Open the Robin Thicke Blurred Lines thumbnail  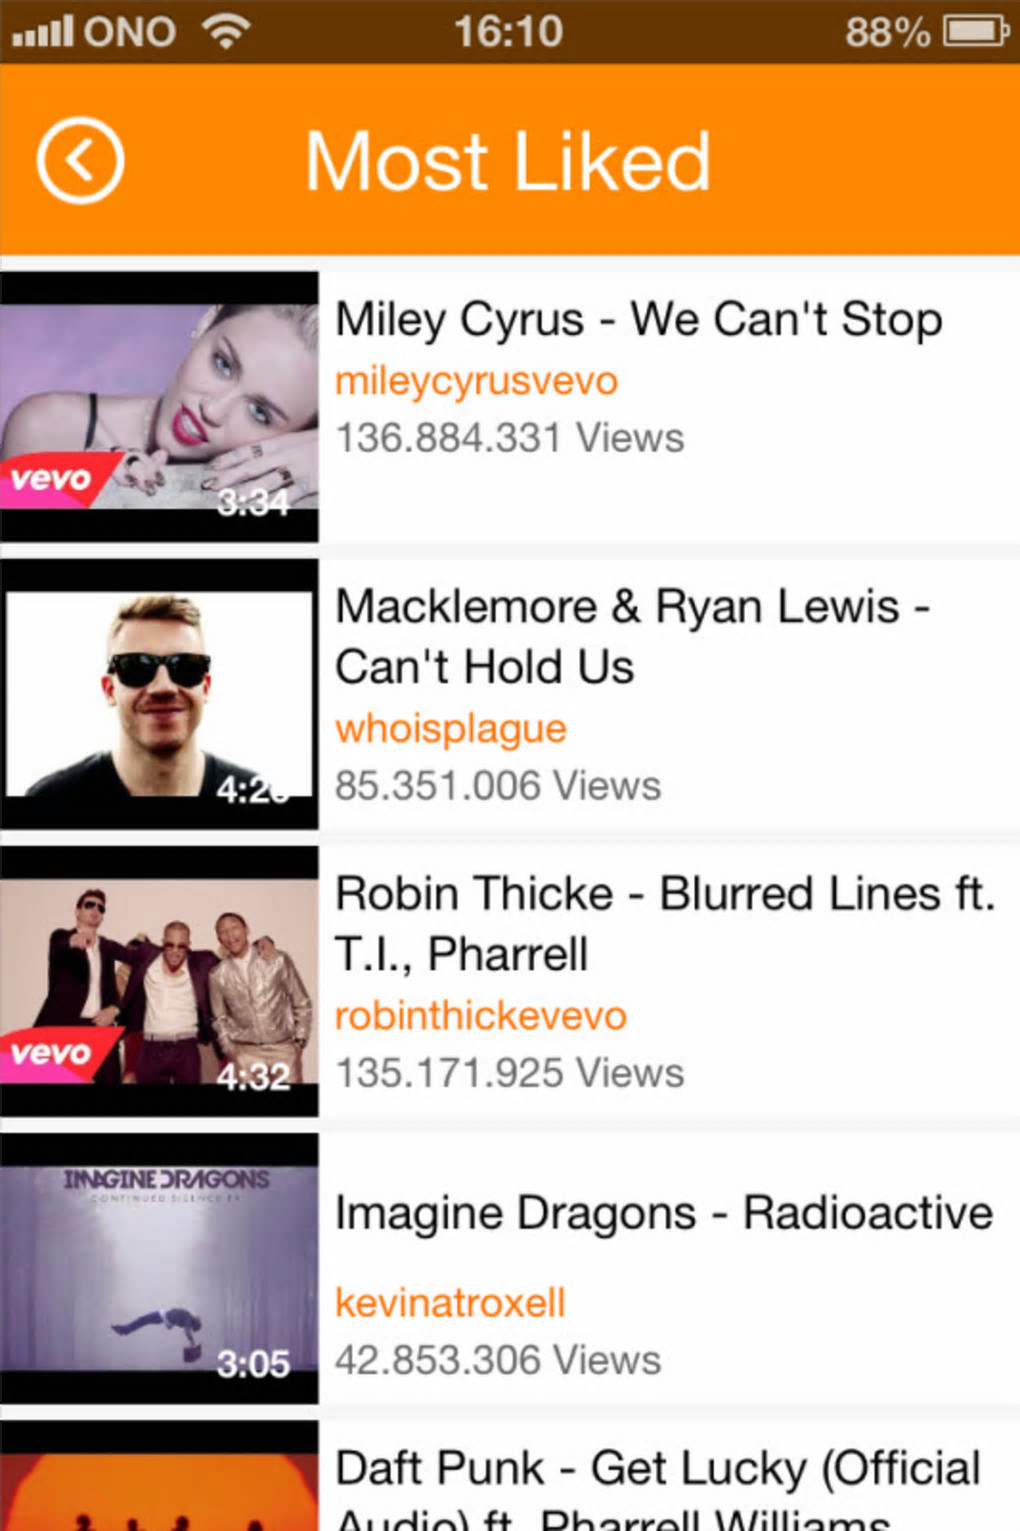(x=159, y=981)
